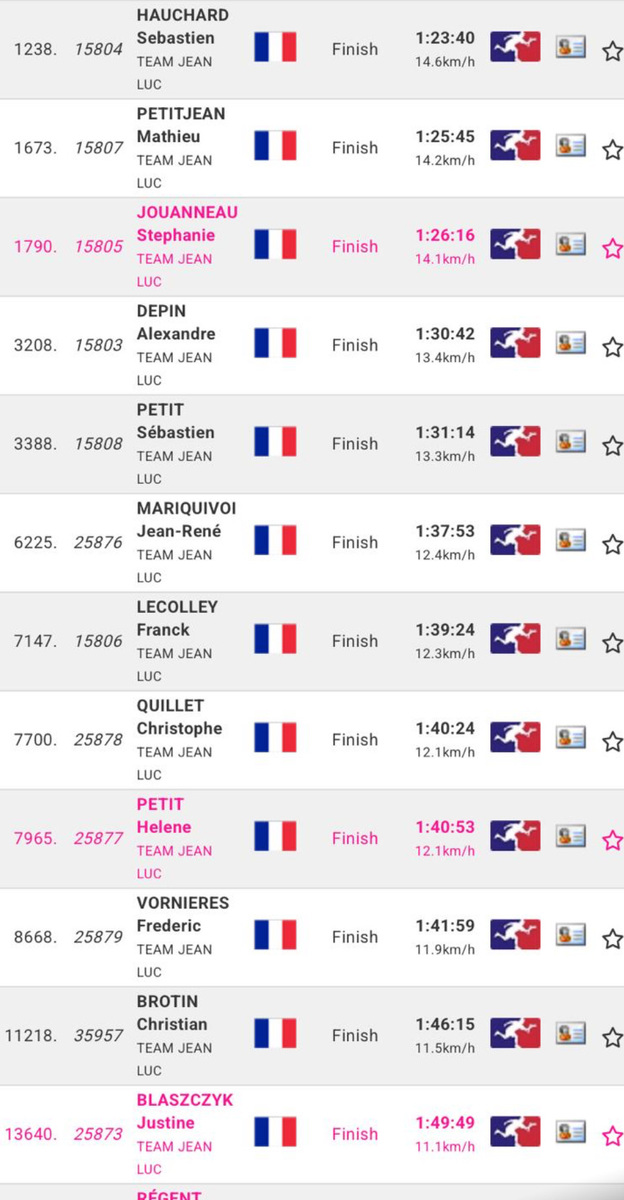Toggle the favorite star for LECOLLEY Franck
Screen dimensions: 624x1200
[612, 643]
